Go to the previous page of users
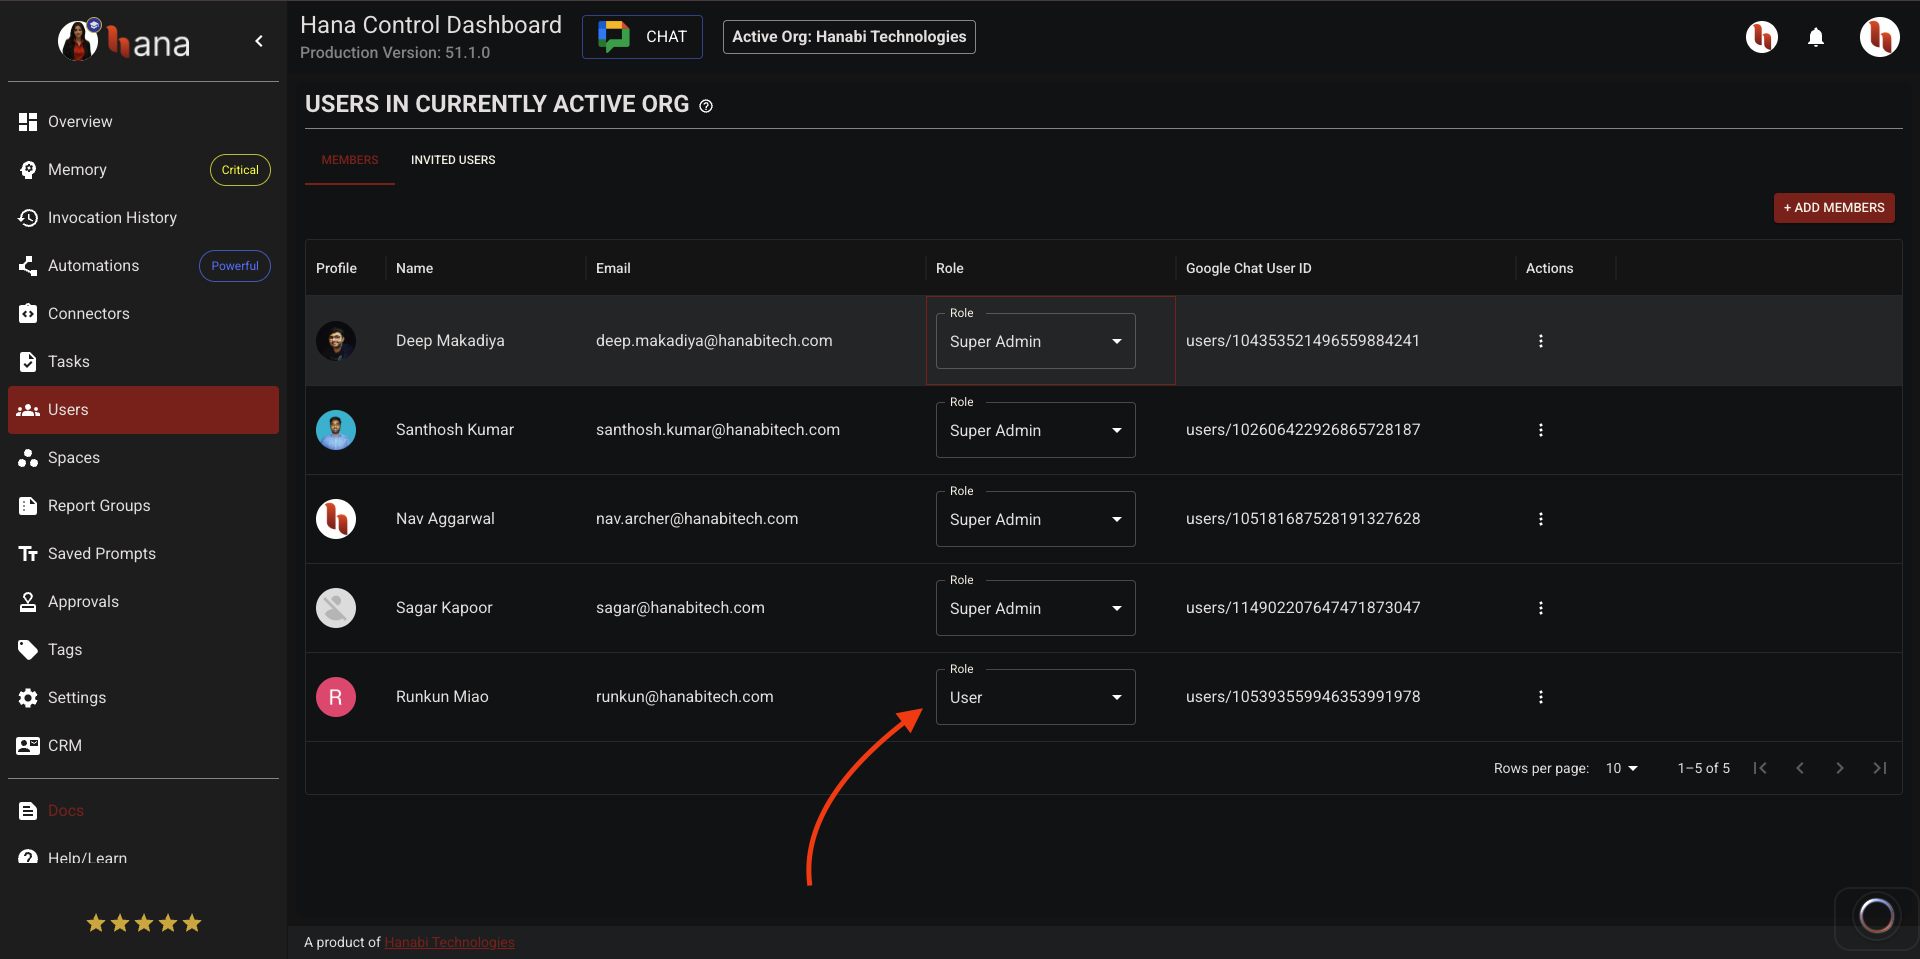The height and width of the screenshot is (959, 1920). coord(1800,768)
